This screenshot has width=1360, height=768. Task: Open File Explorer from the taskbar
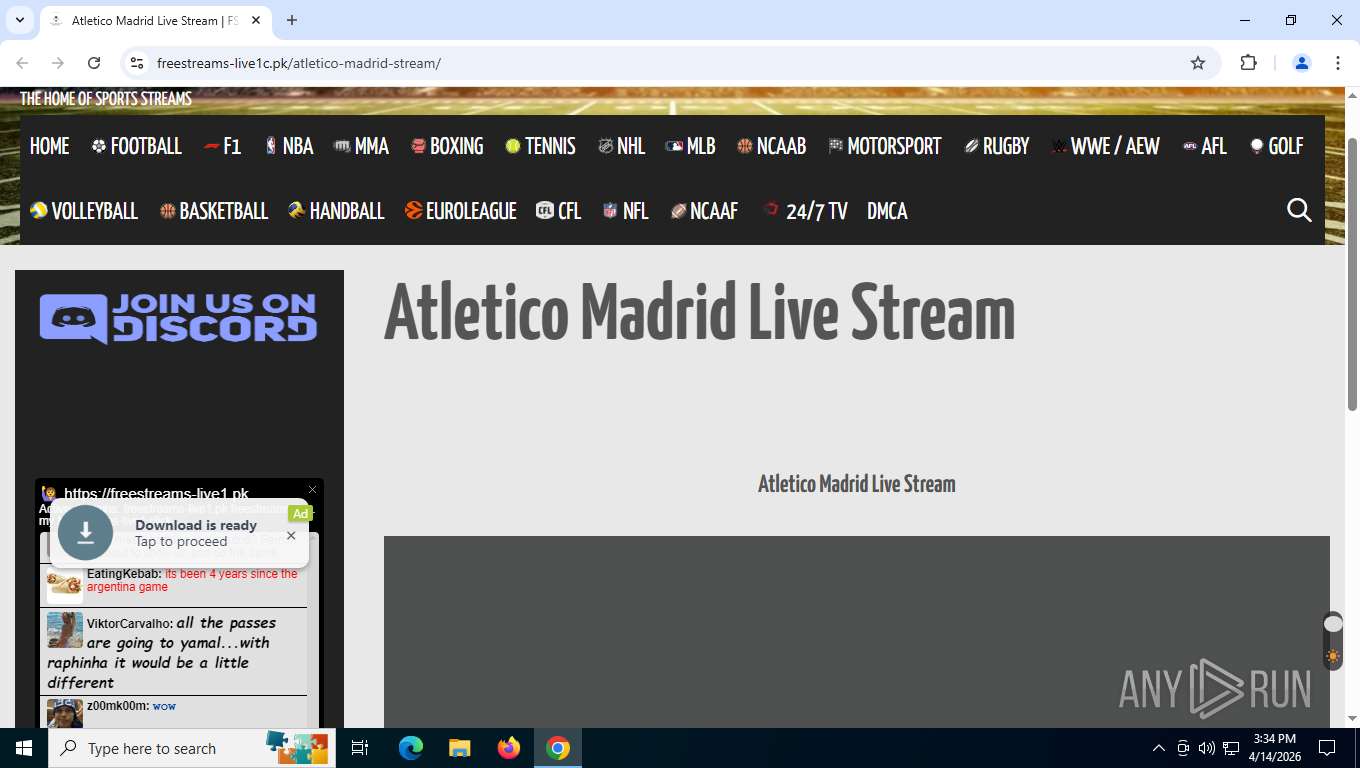459,748
